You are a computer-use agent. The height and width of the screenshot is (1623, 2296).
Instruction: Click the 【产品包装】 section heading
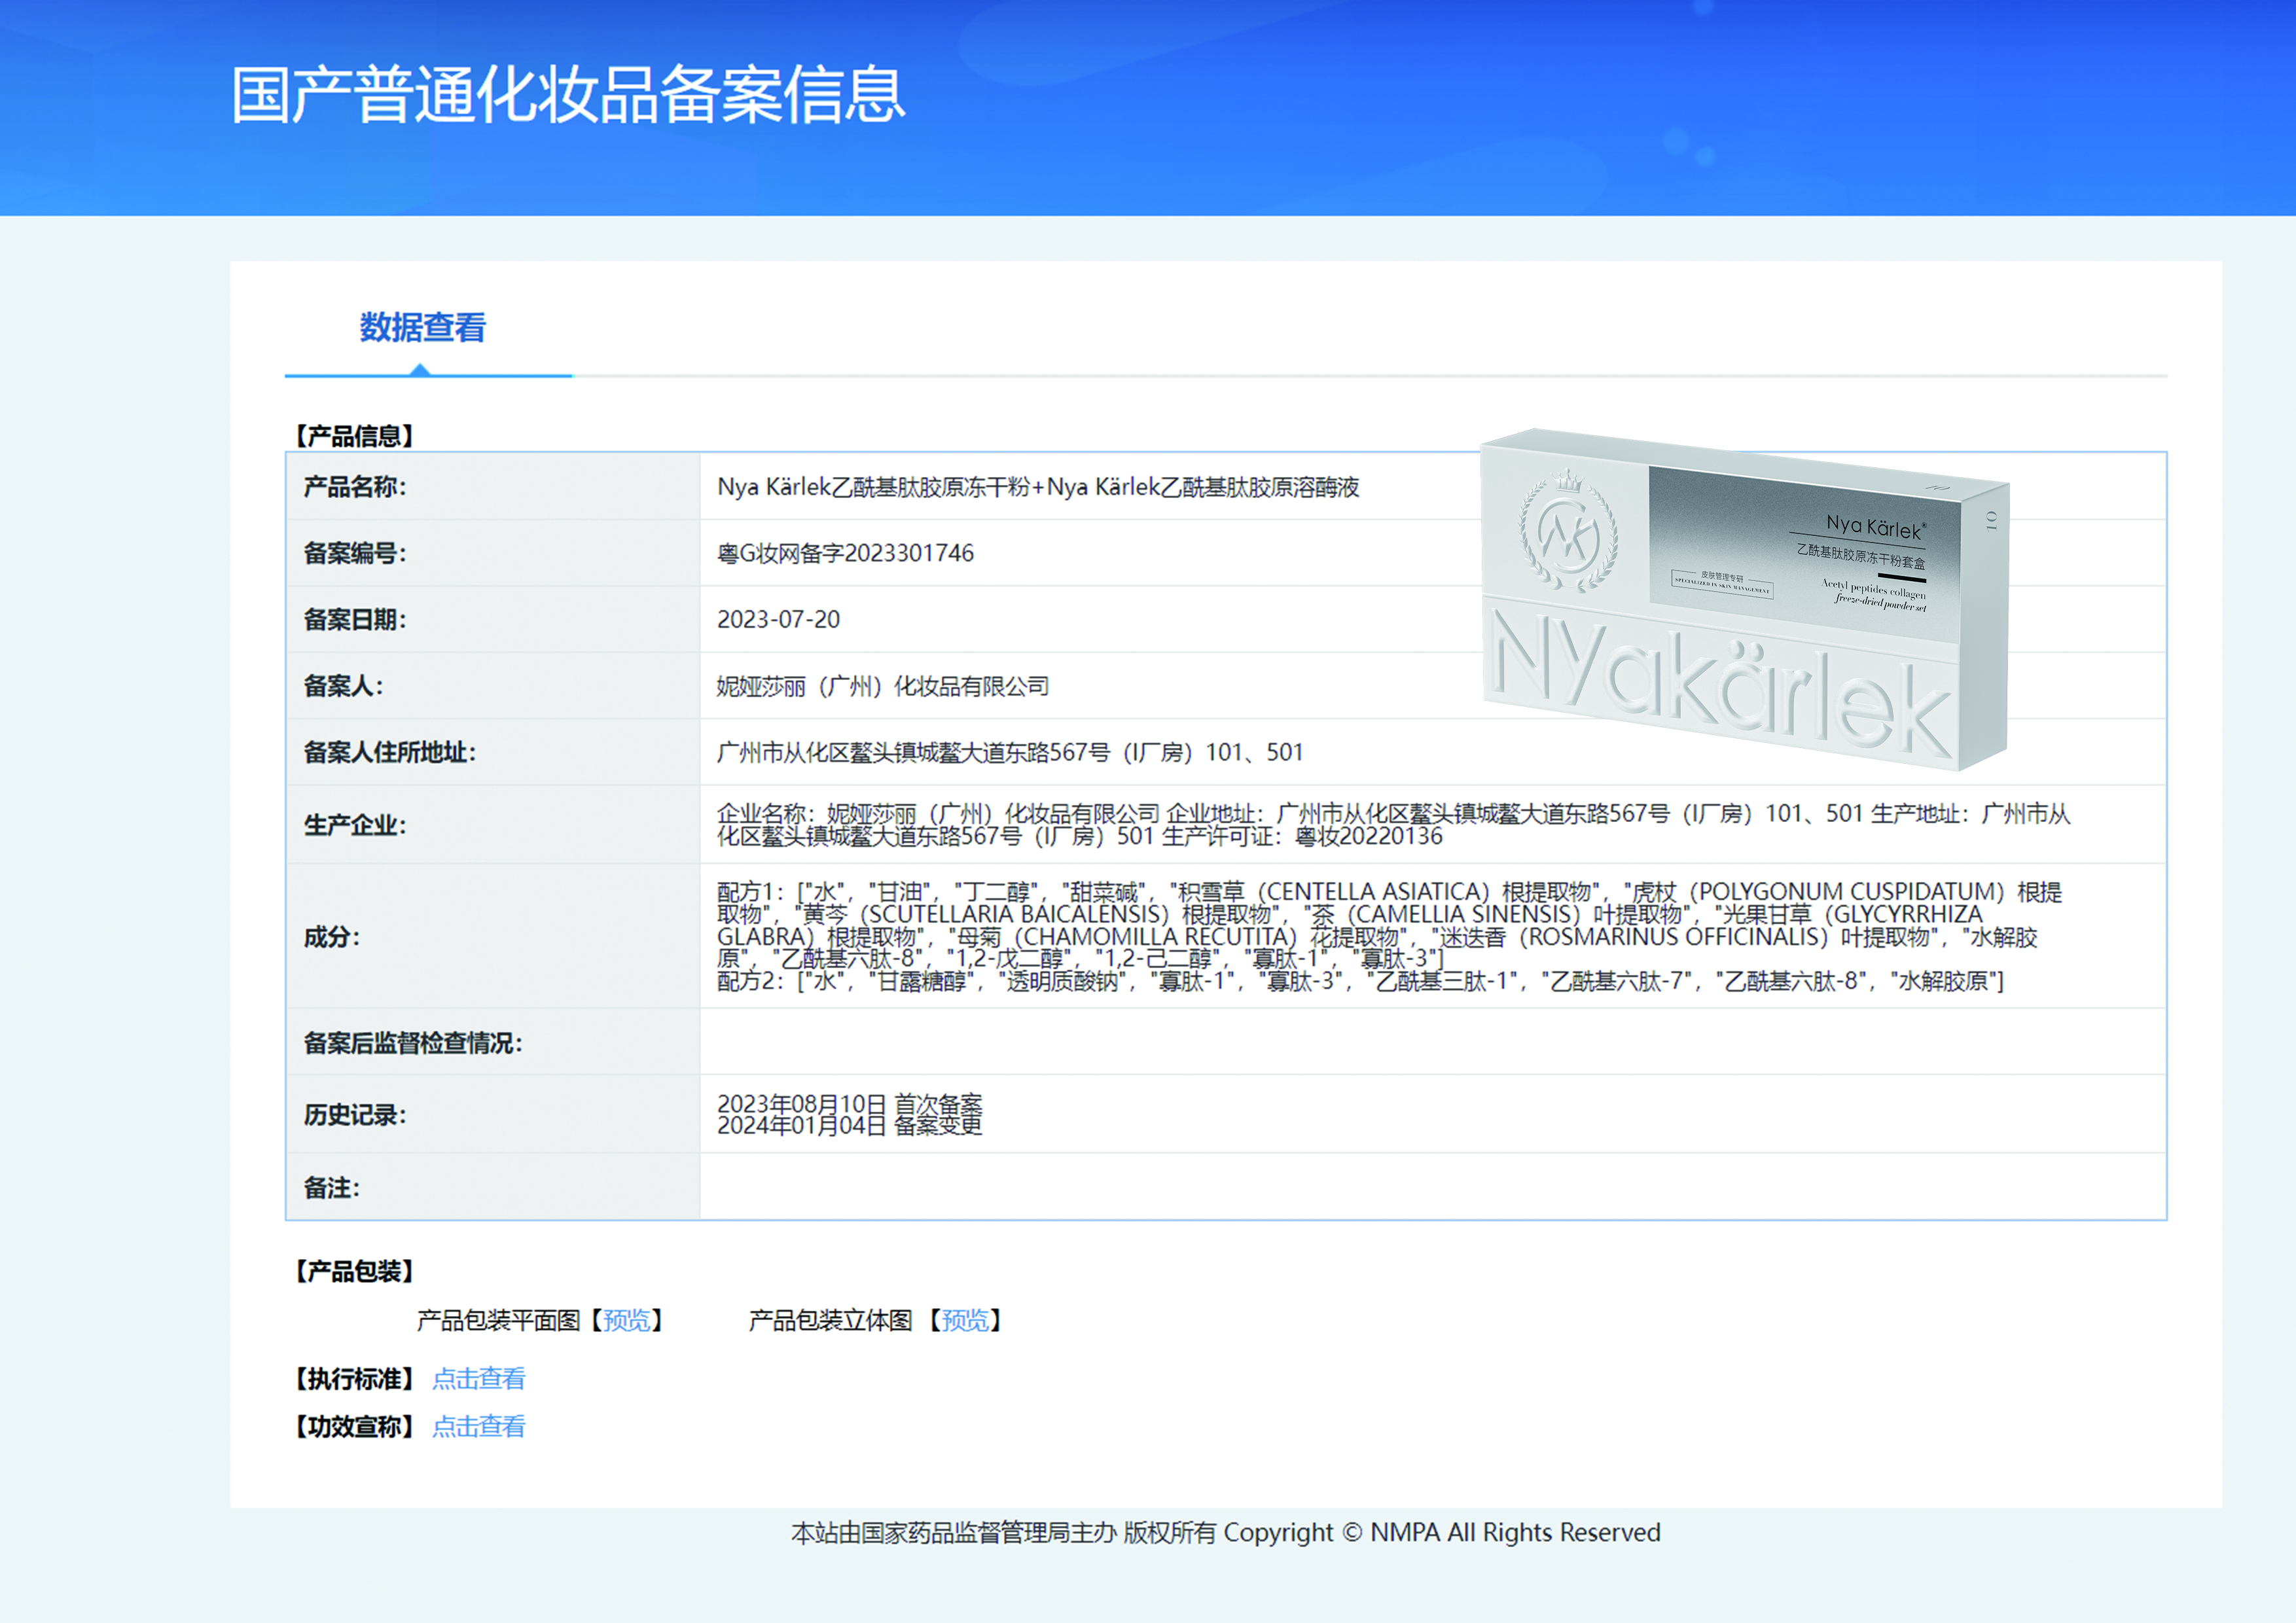[354, 1271]
